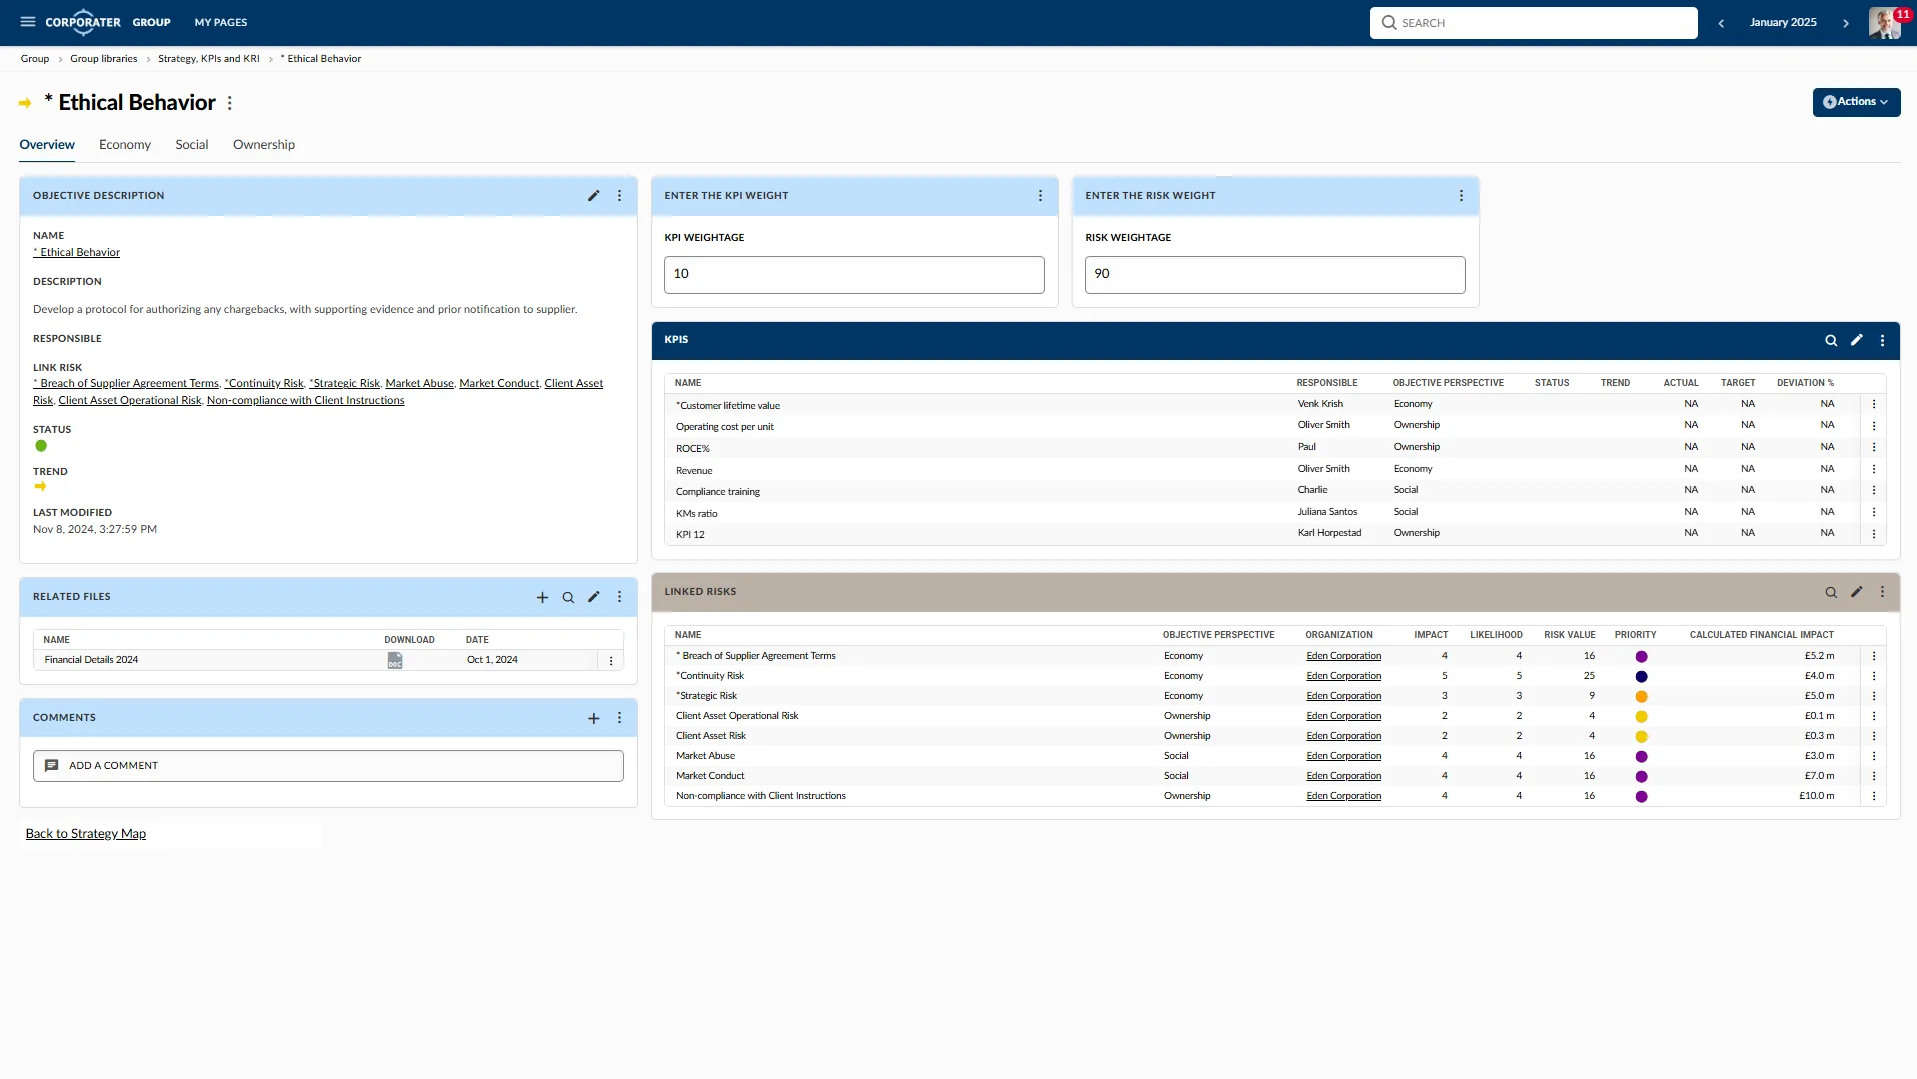Screen dimensions: 1917x1079
Task: Open row menu for KPI 12
Action: pos(1874,534)
